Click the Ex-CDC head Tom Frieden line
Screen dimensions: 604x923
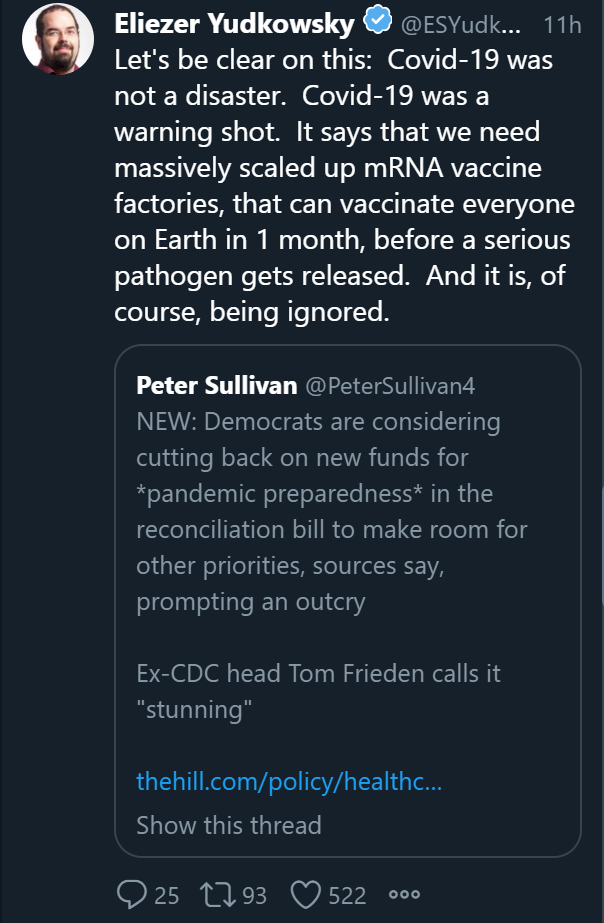(x=318, y=673)
